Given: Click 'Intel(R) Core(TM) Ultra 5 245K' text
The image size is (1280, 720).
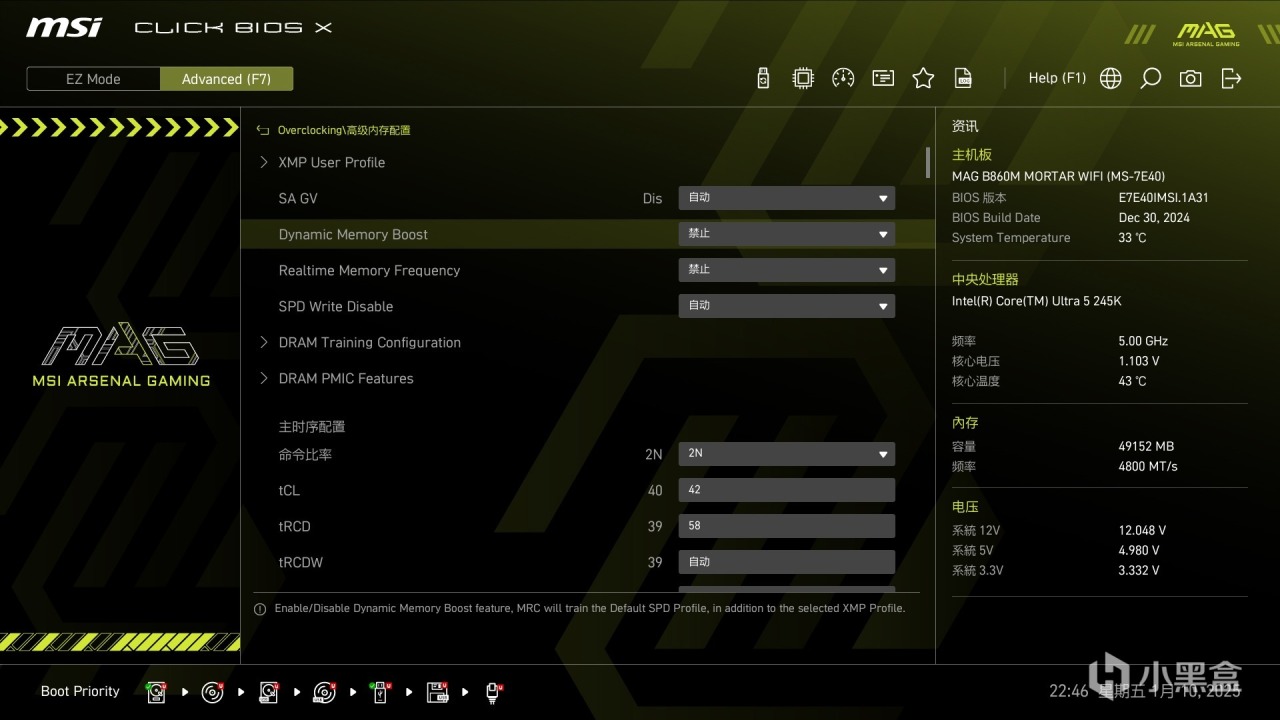Looking at the screenshot, I should (1037, 301).
